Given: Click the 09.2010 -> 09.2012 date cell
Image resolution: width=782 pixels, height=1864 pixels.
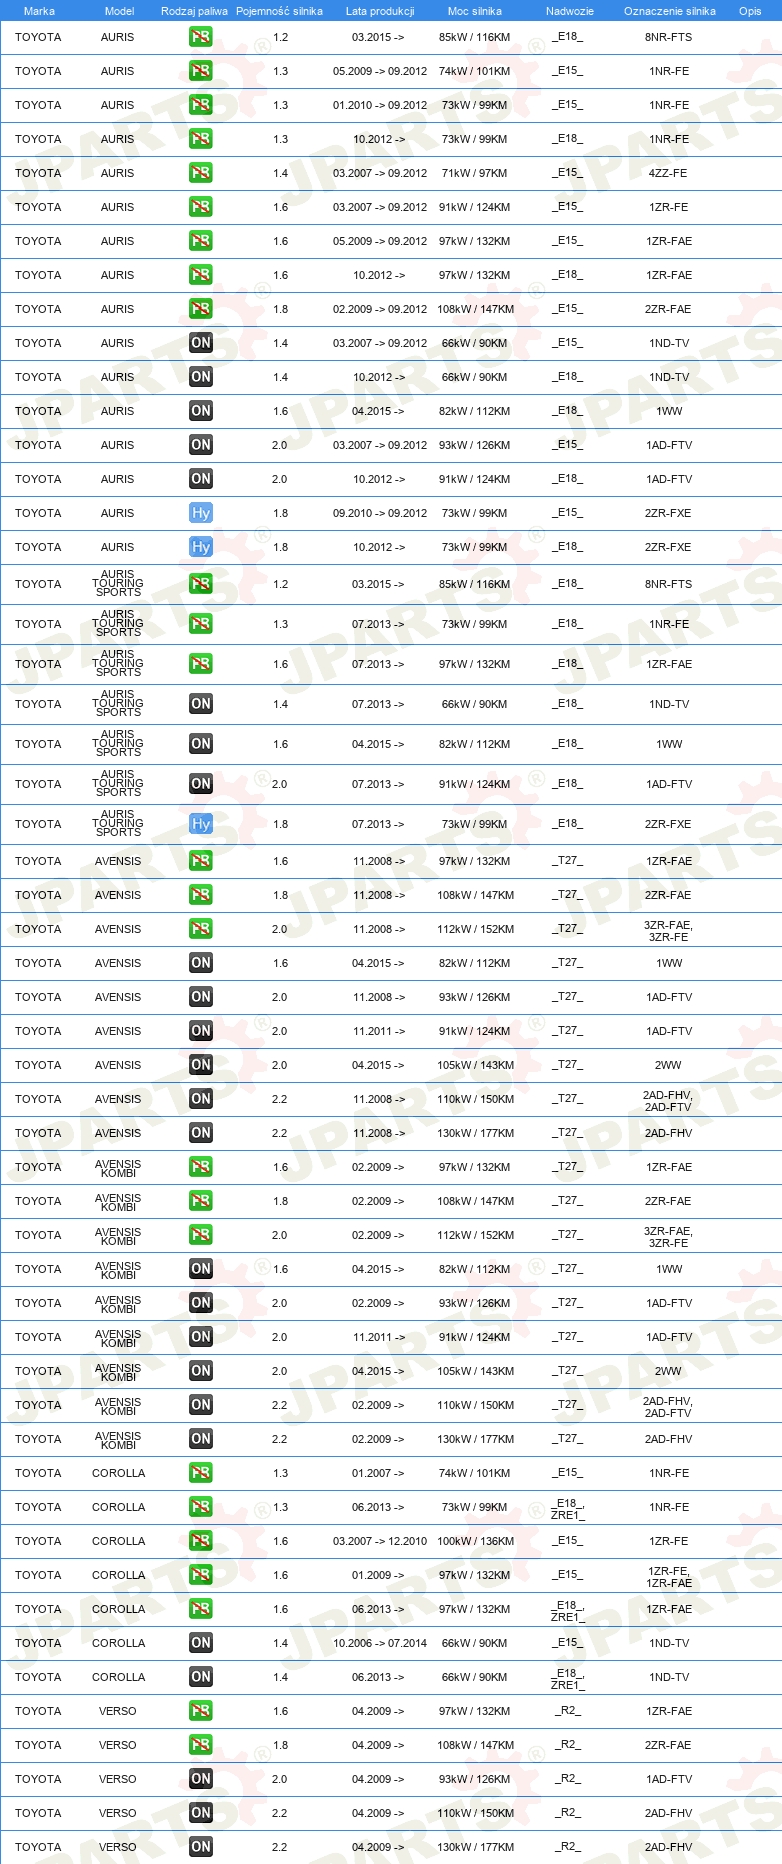Looking at the screenshot, I should click(x=380, y=513).
